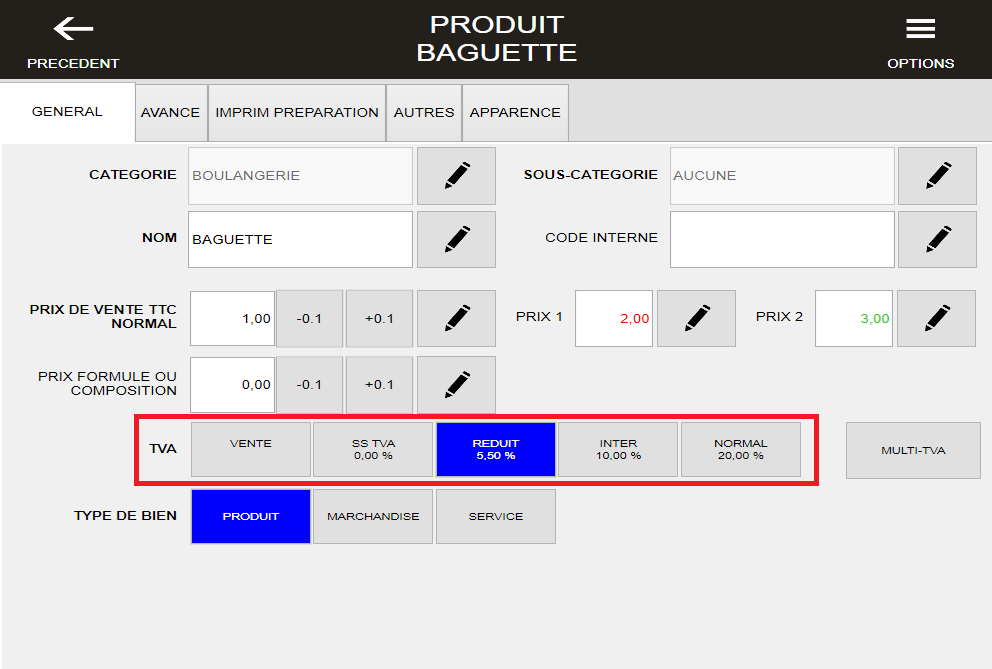The height and width of the screenshot is (669, 992).
Task: Select REDUIT 5,50 % TVA rate
Action: click(496, 449)
